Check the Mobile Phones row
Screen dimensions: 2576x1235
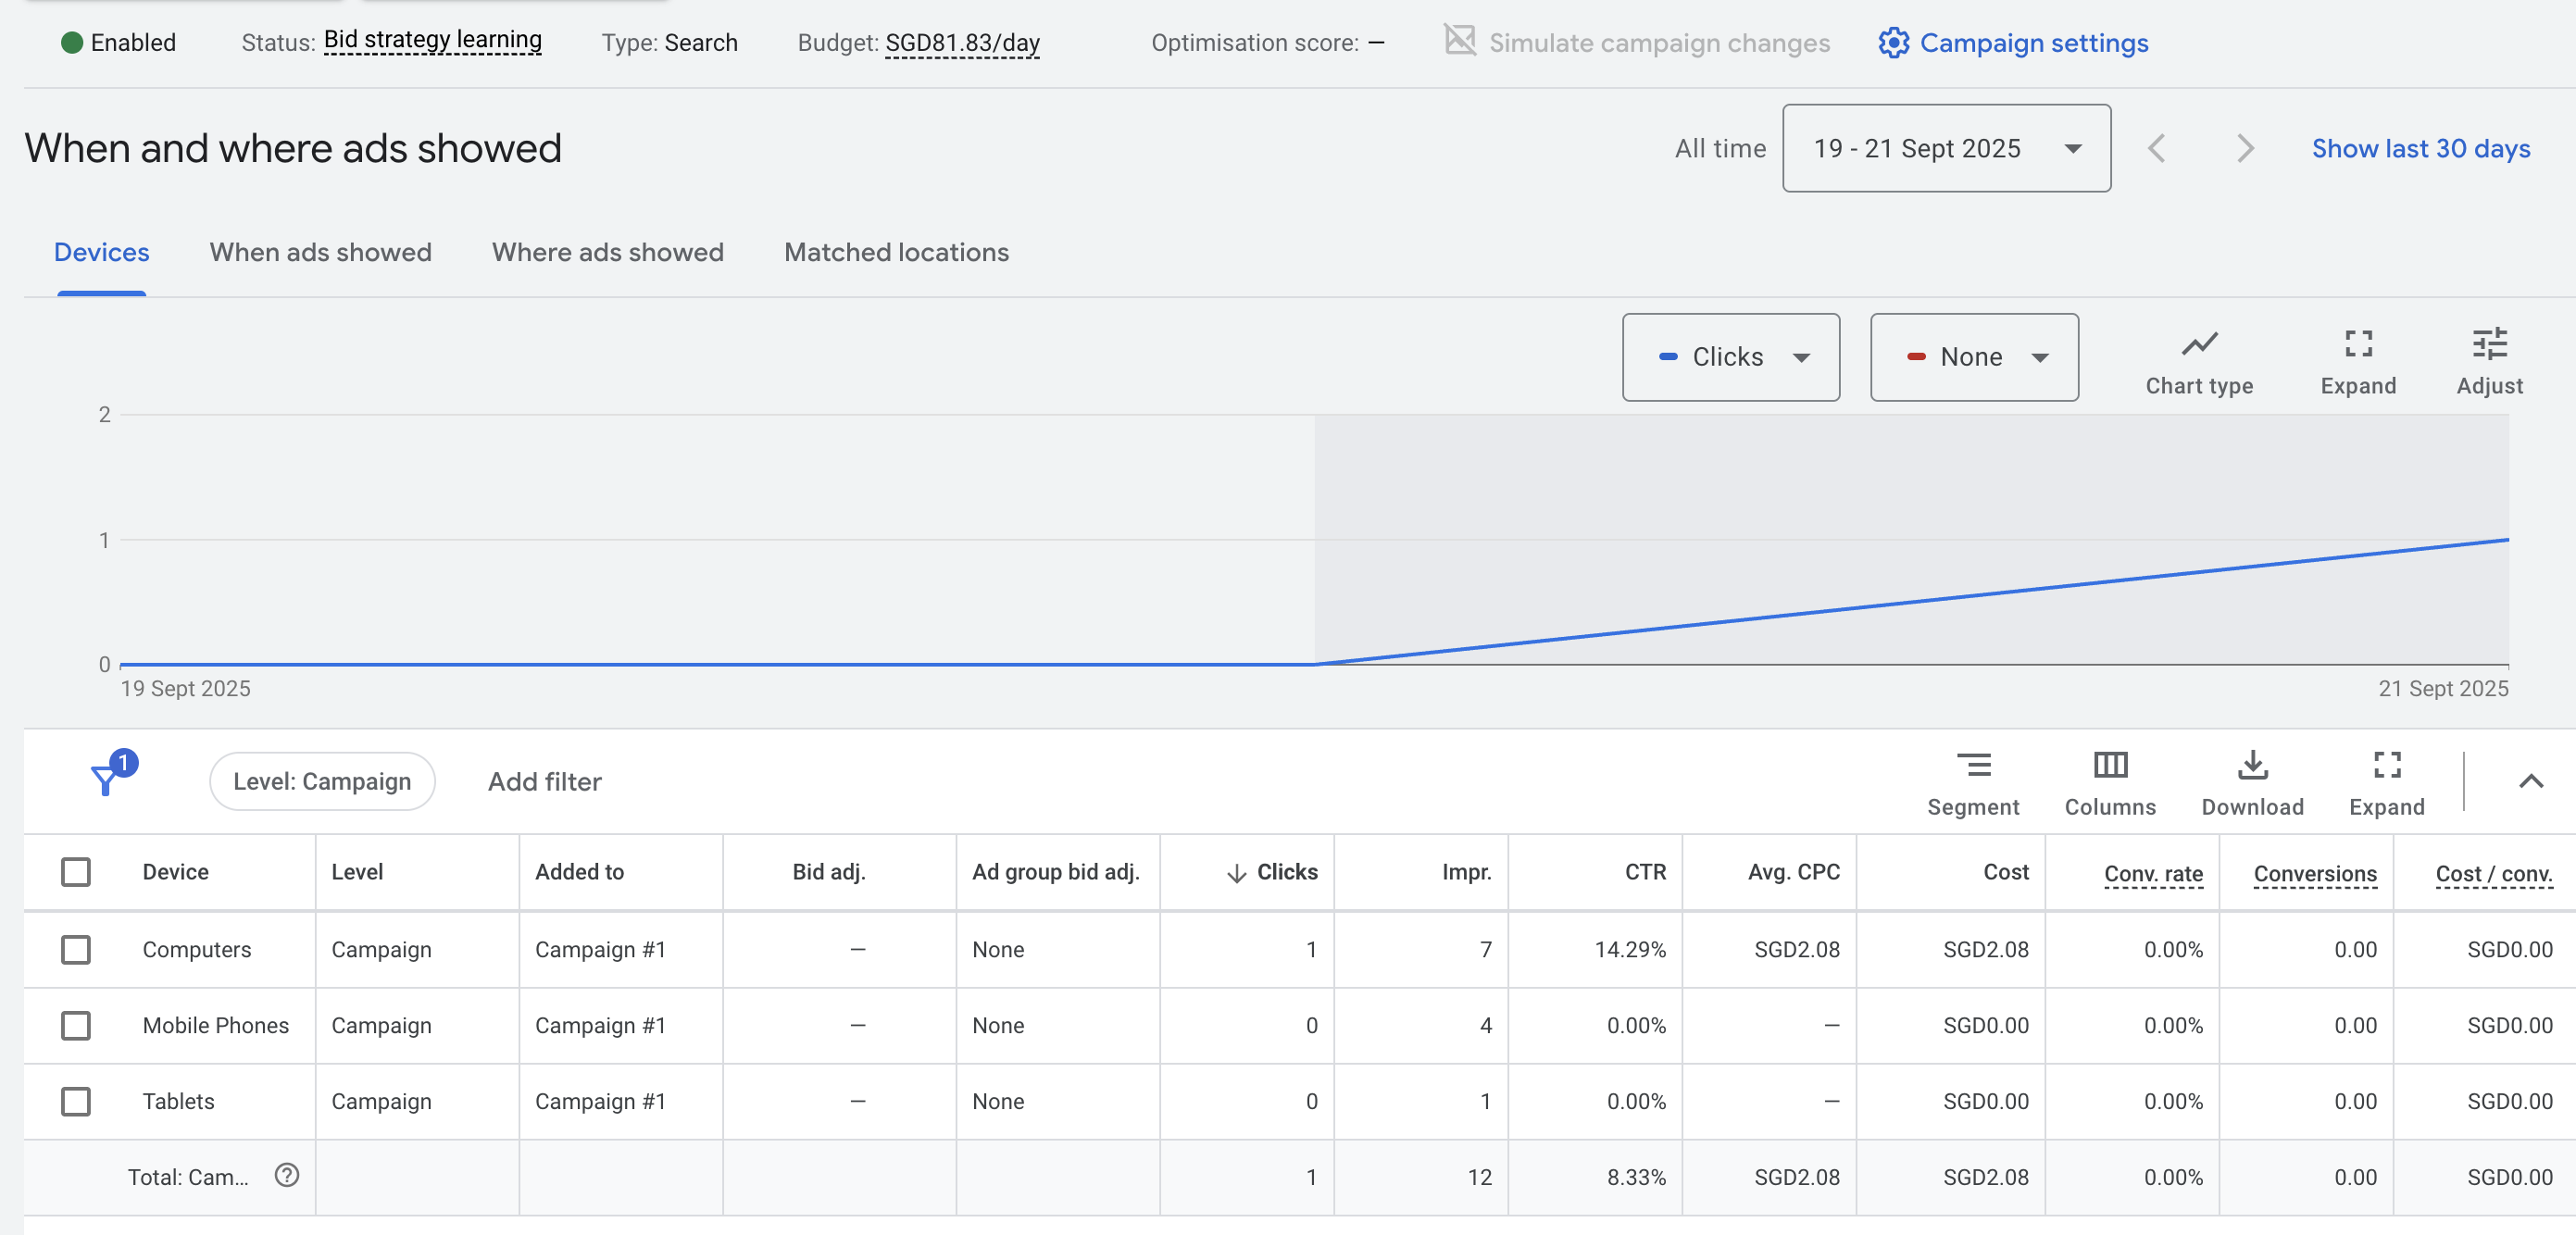coord(76,1025)
